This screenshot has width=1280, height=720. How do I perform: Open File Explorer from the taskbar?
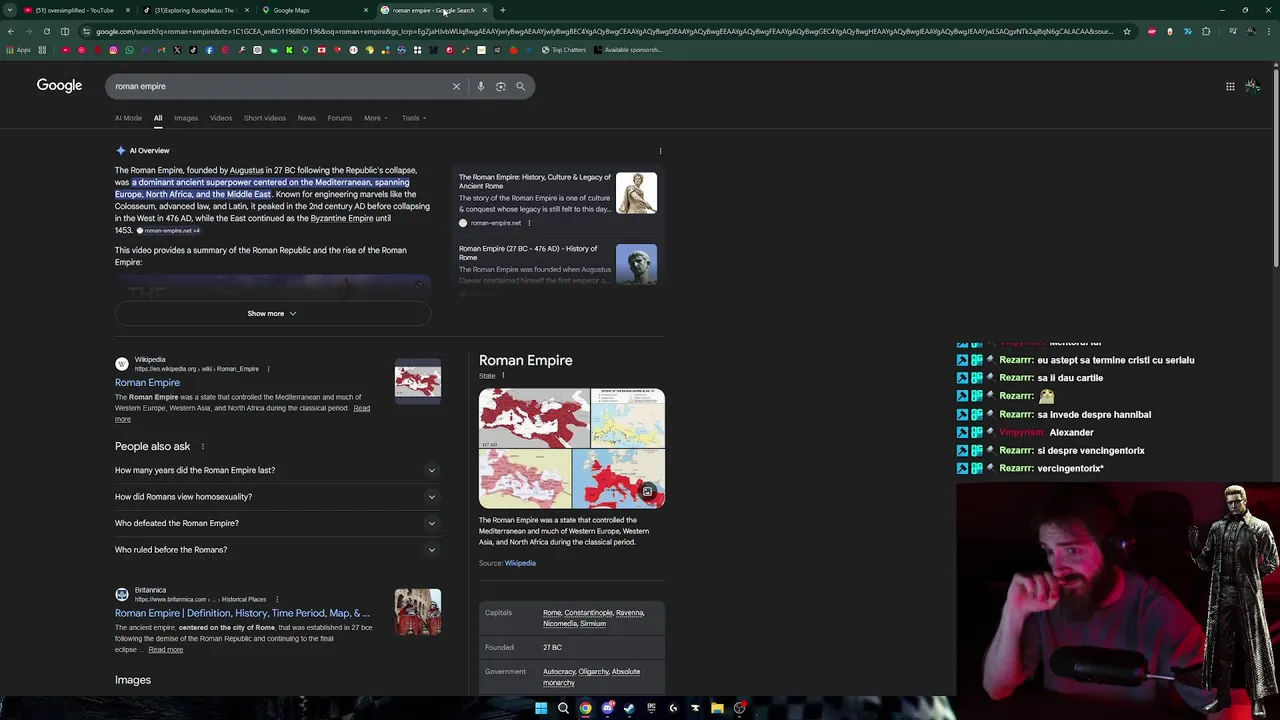click(x=717, y=708)
